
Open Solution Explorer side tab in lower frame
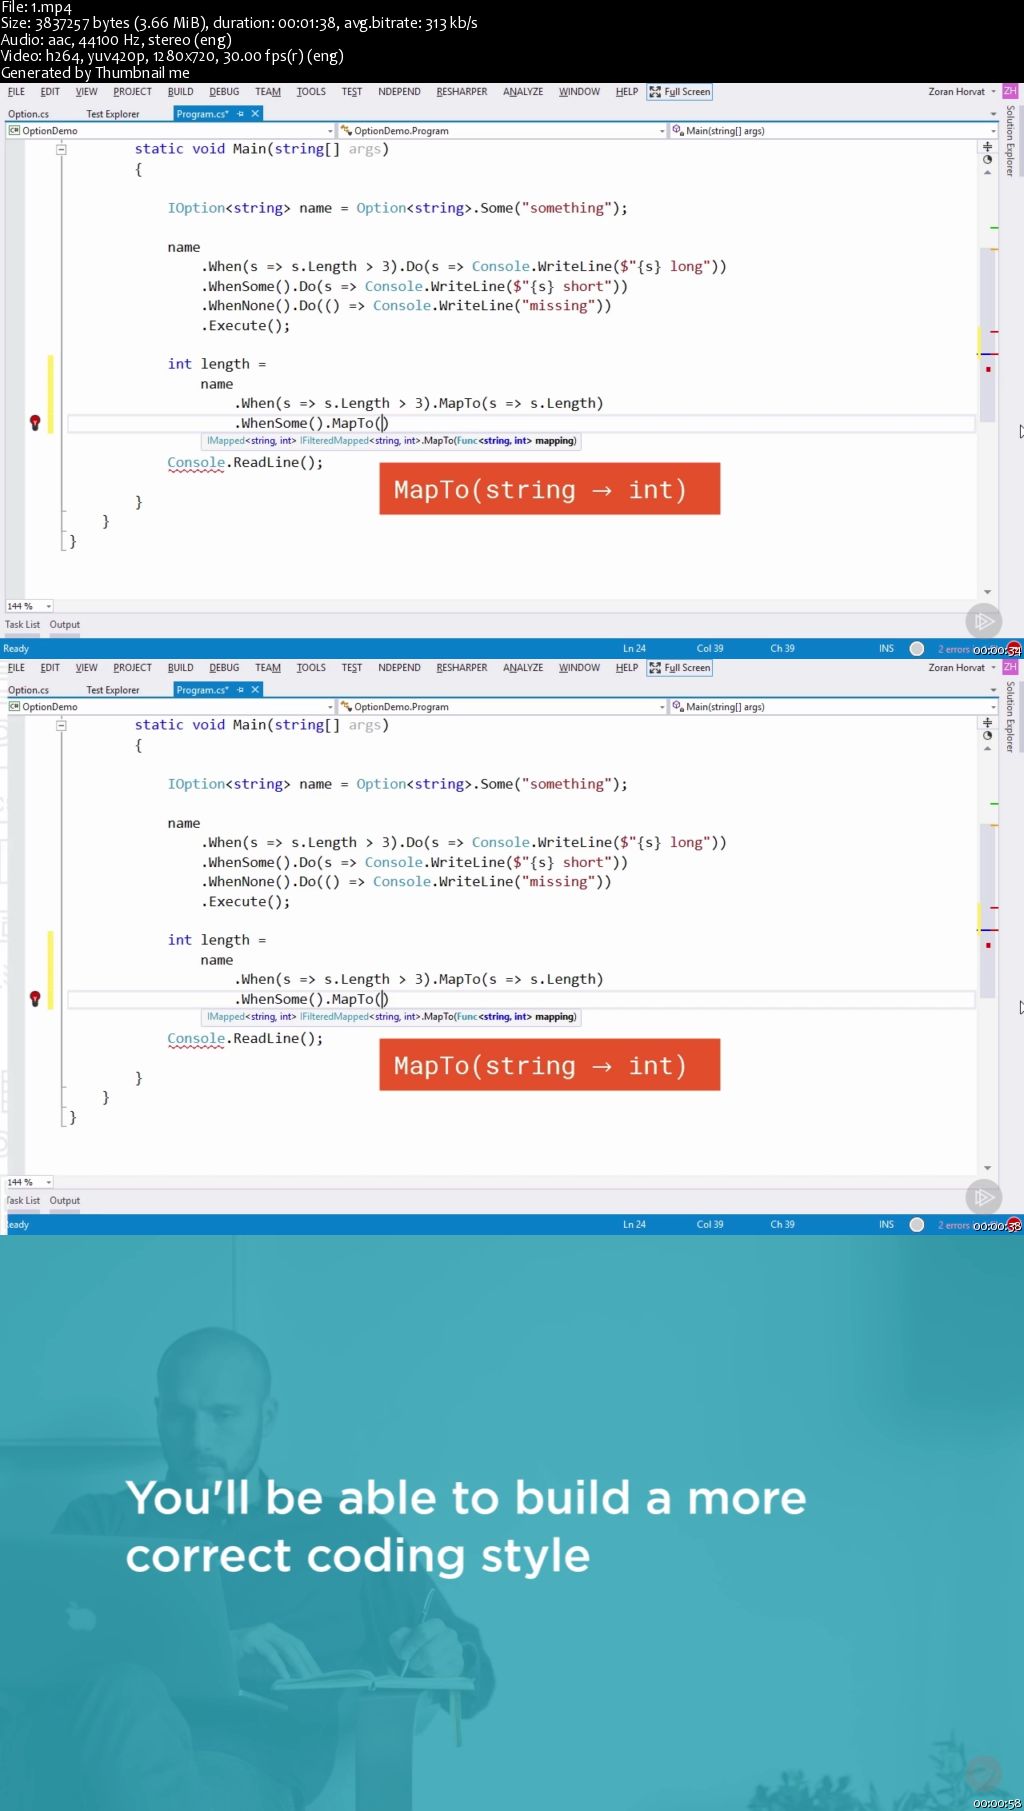click(1010, 717)
